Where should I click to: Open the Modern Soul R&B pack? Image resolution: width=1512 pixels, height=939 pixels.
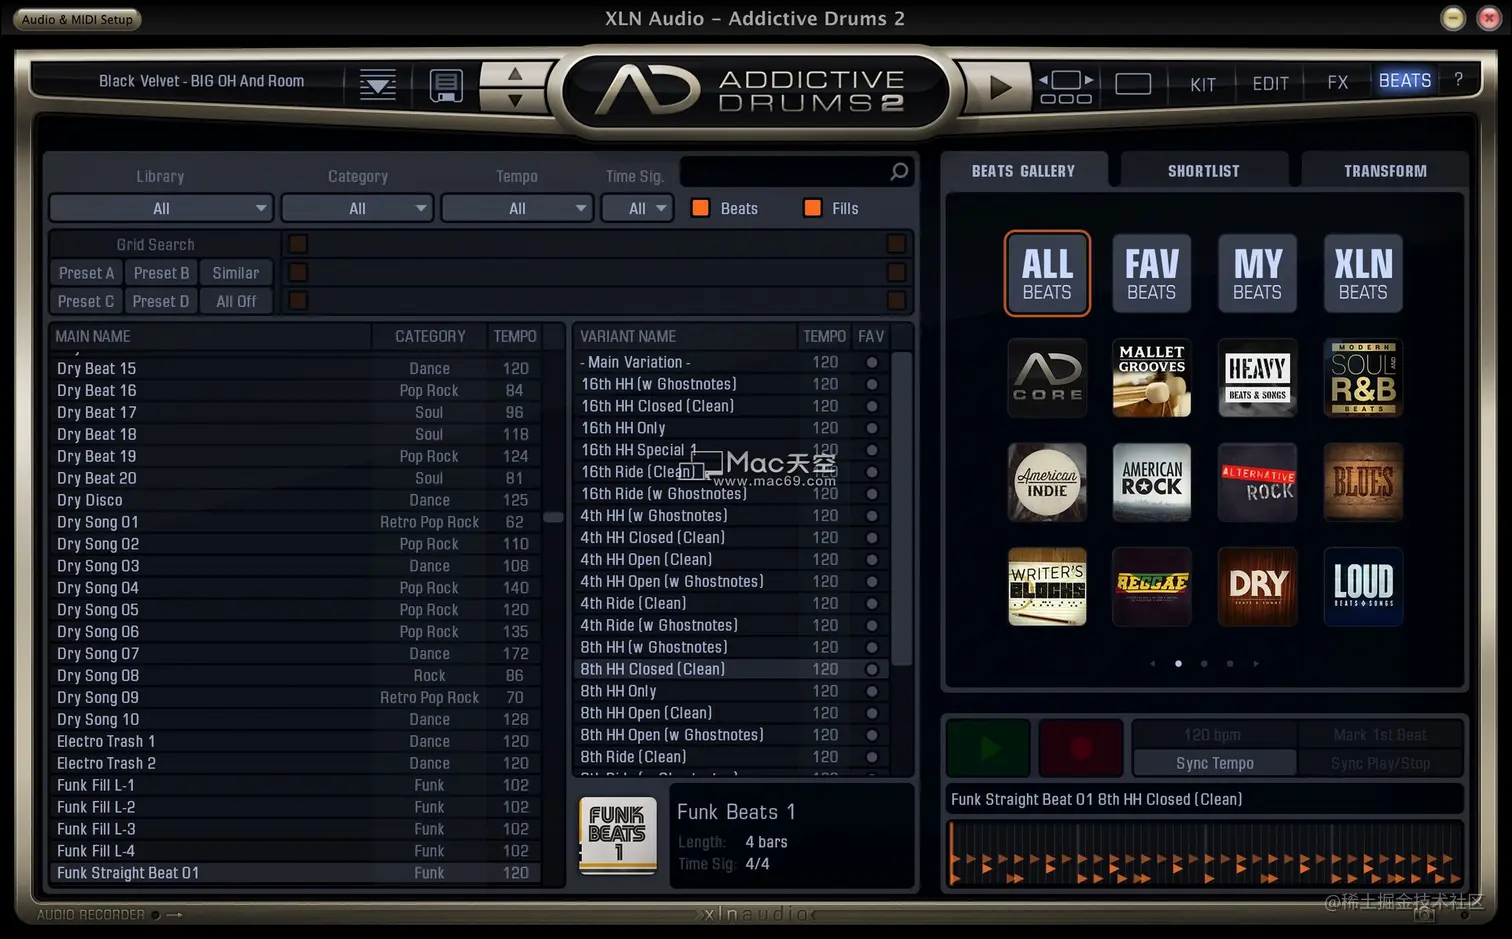[x=1363, y=378]
